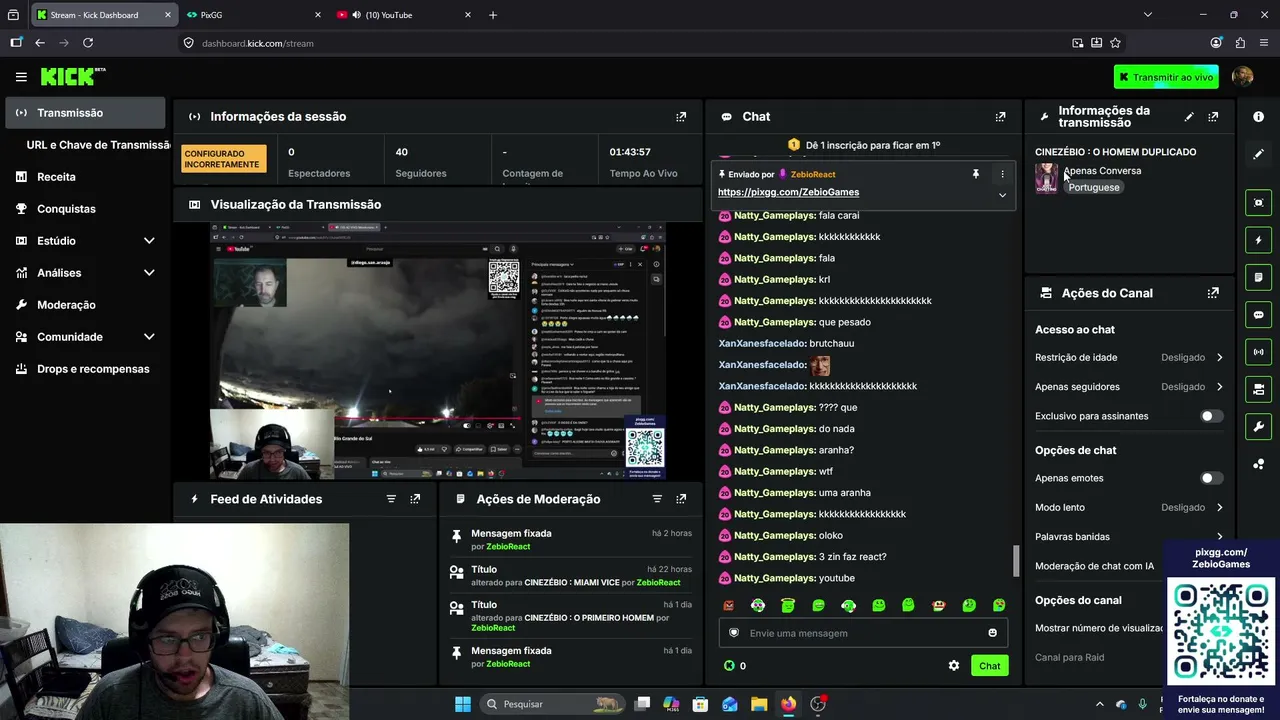Screen dimensions: 1280x720
Task: Click the stream preview thumbnail
Action: (437, 352)
